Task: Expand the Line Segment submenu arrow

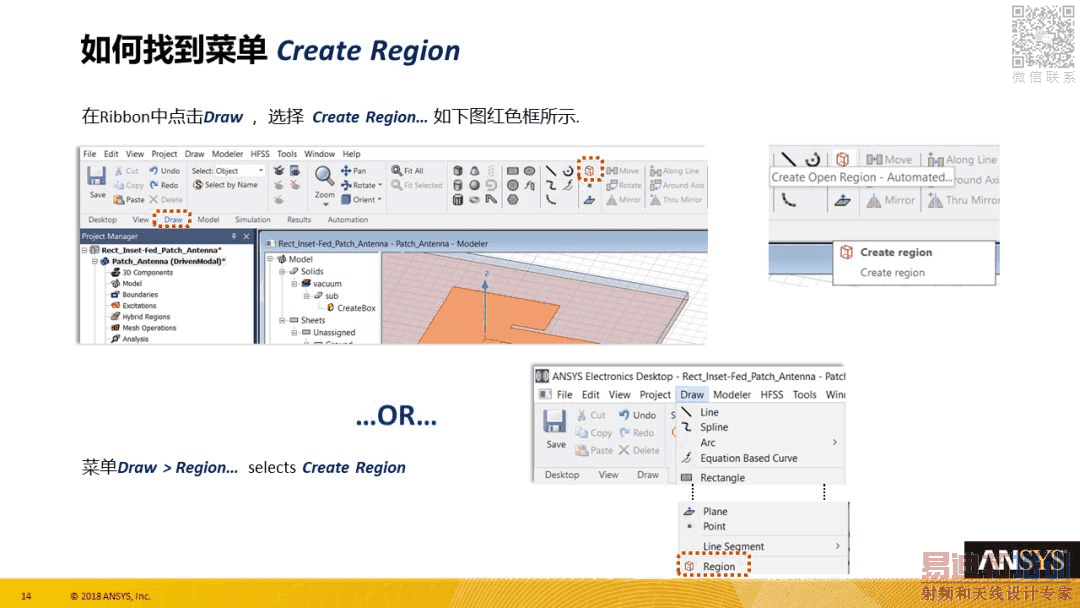Action: [838, 546]
